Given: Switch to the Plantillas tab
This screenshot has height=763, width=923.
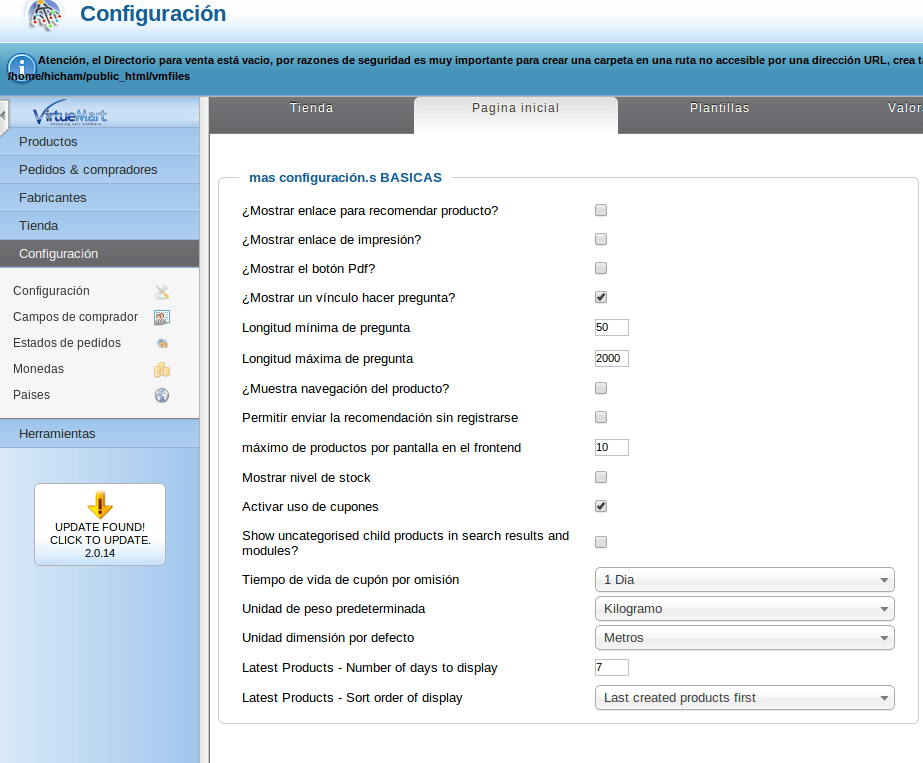Looking at the screenshot, I should click(x=719, y=115).
